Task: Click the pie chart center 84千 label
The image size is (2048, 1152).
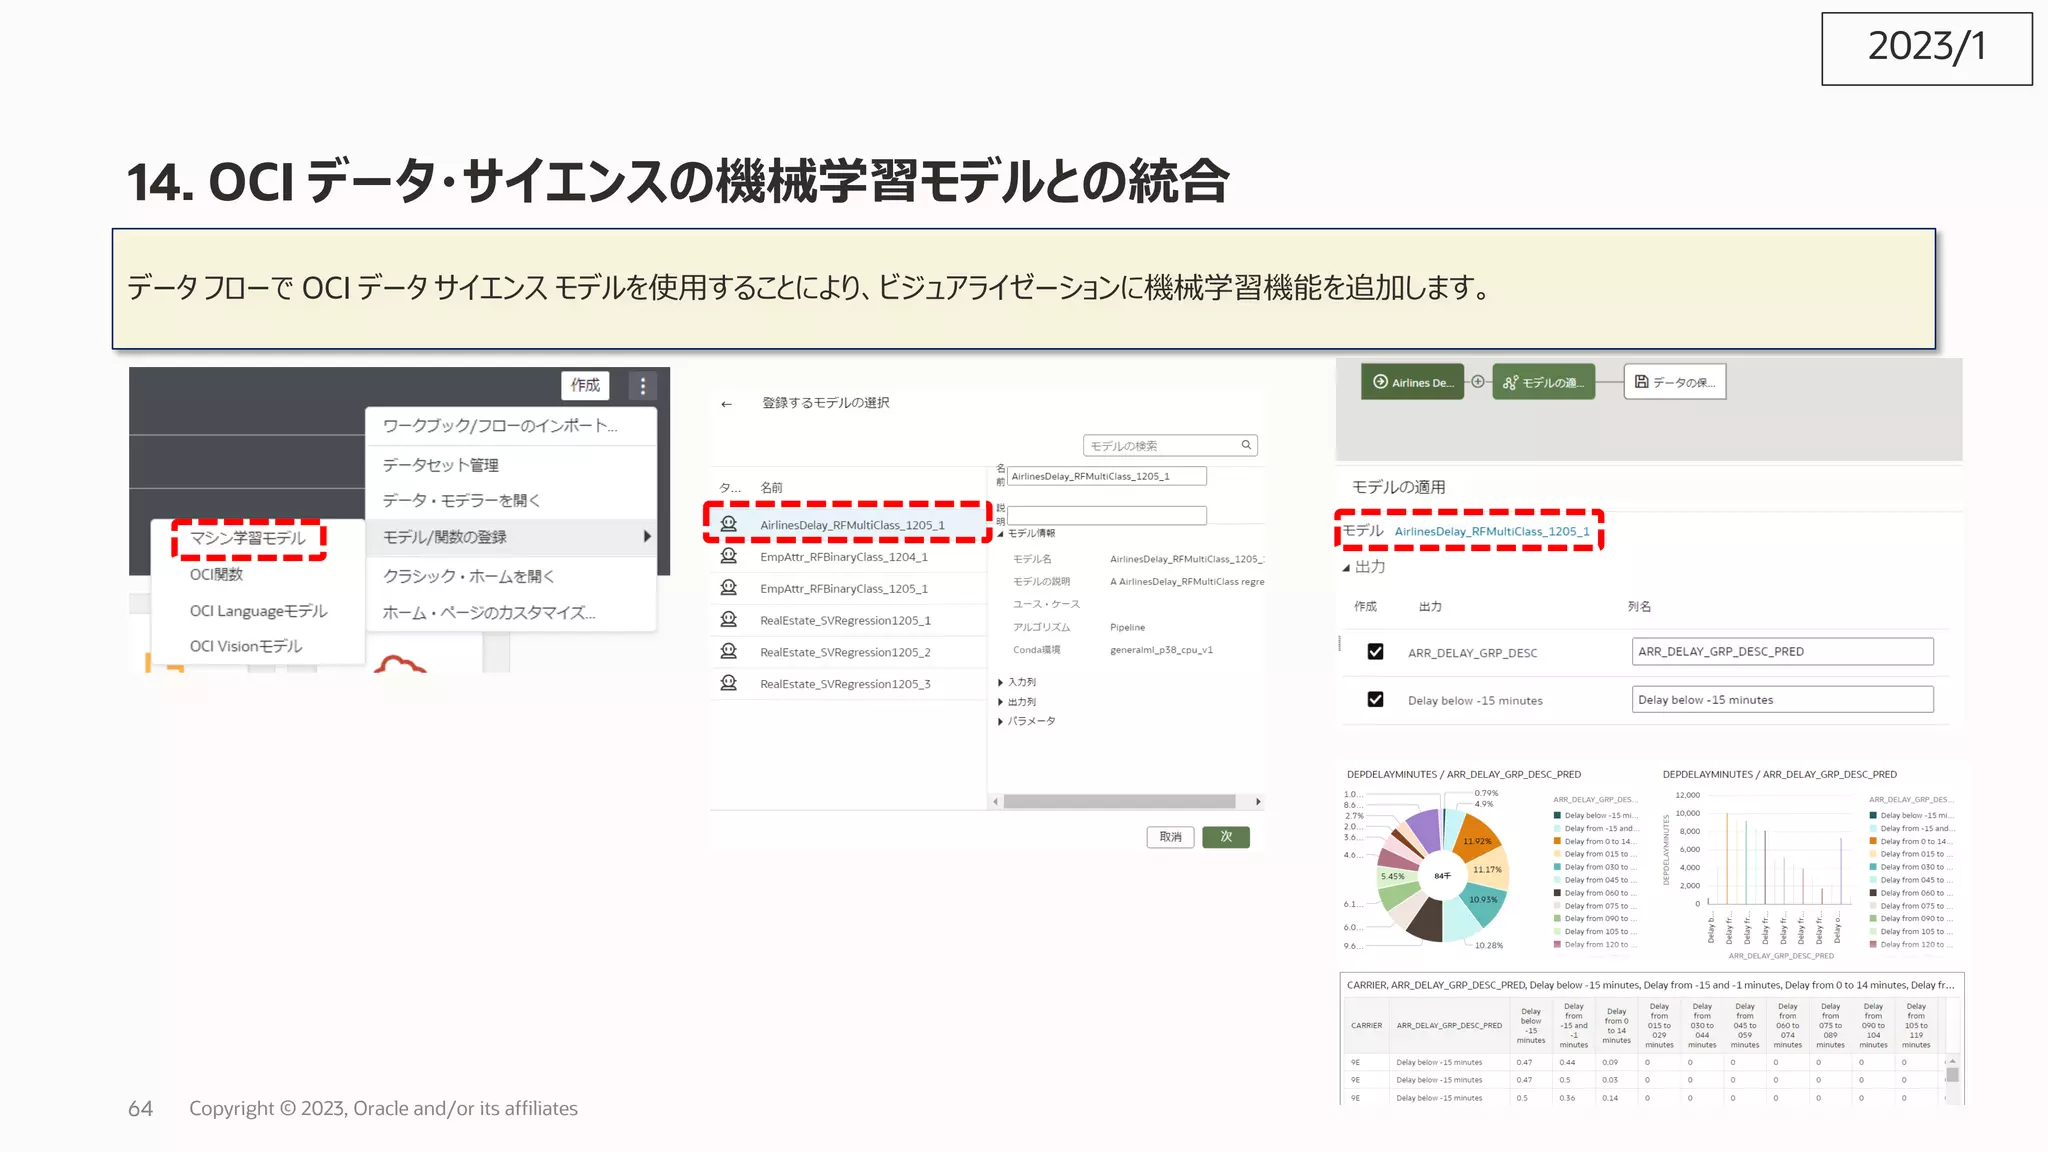Action: pos(1442,876)
